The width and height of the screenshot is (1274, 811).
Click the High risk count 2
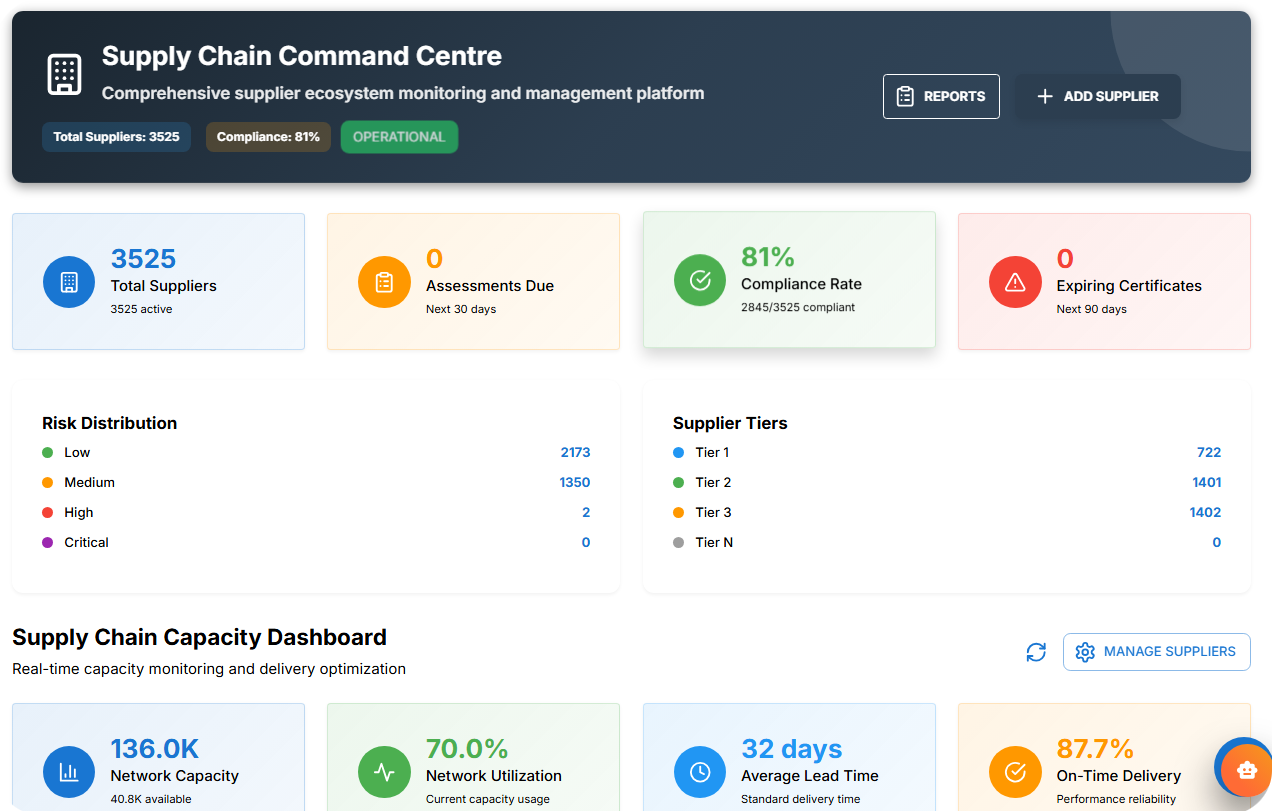tap(586, 513)
